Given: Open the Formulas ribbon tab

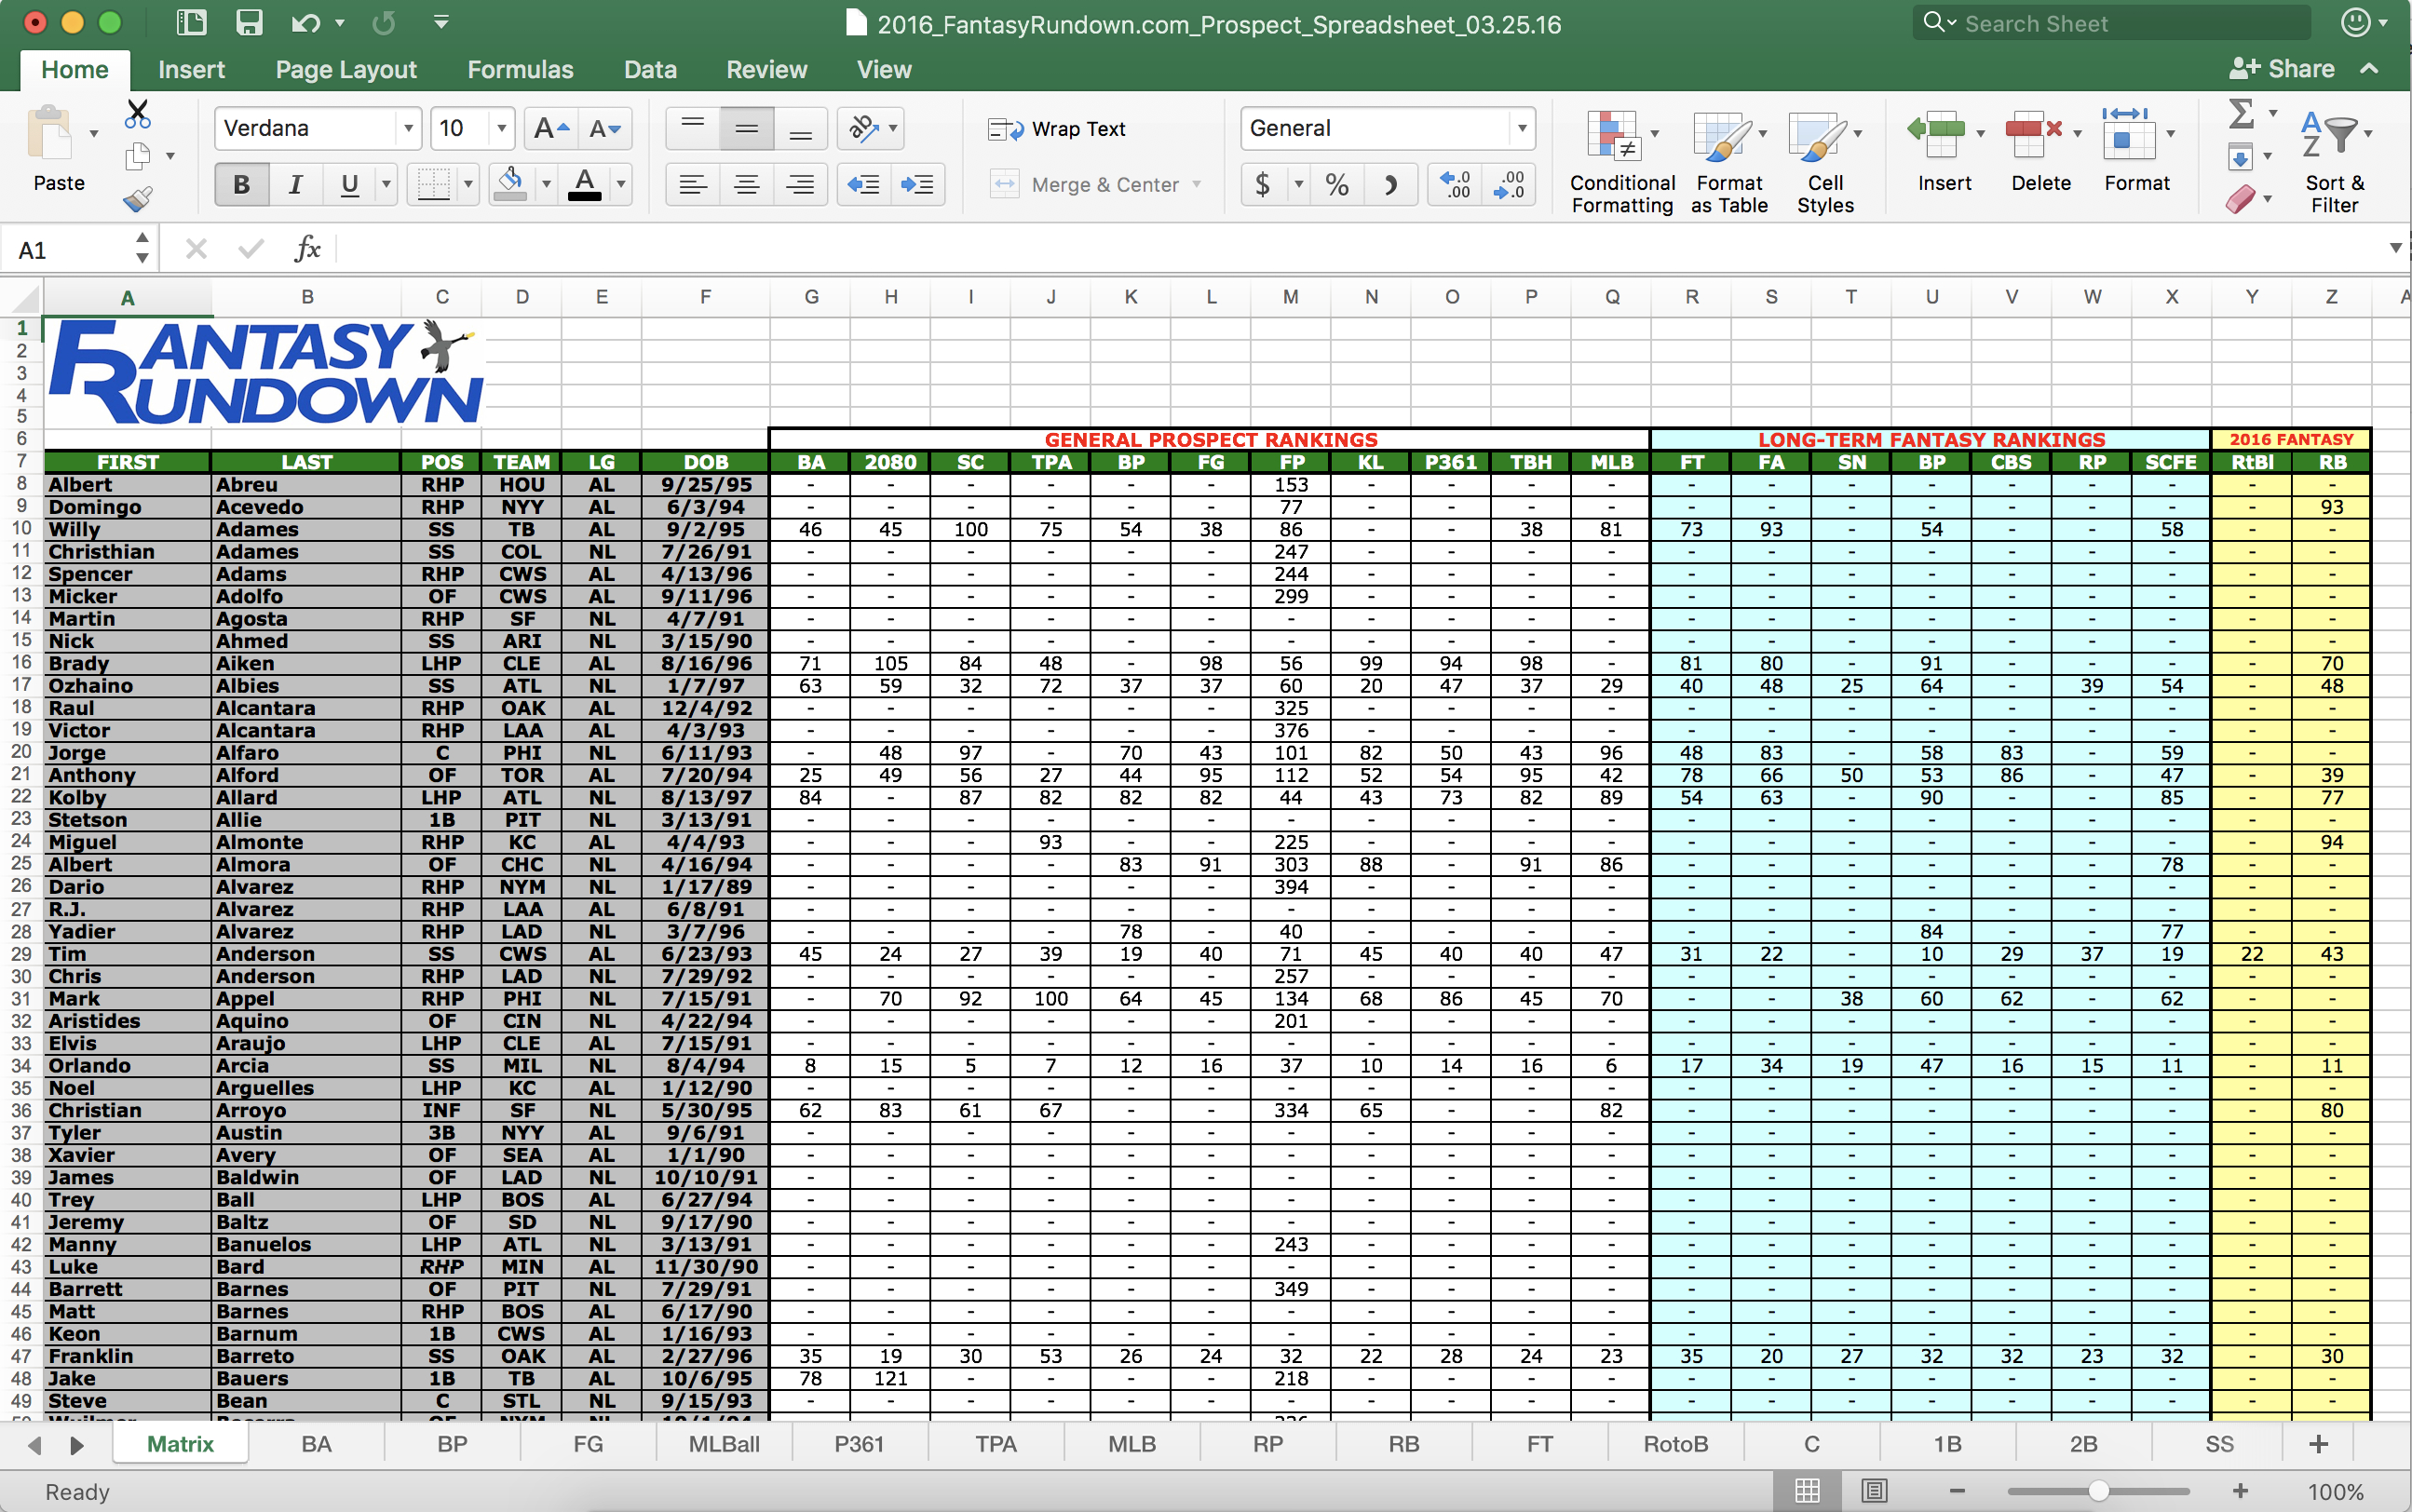Looking at the screenshot, I should [x=520, y=70].
